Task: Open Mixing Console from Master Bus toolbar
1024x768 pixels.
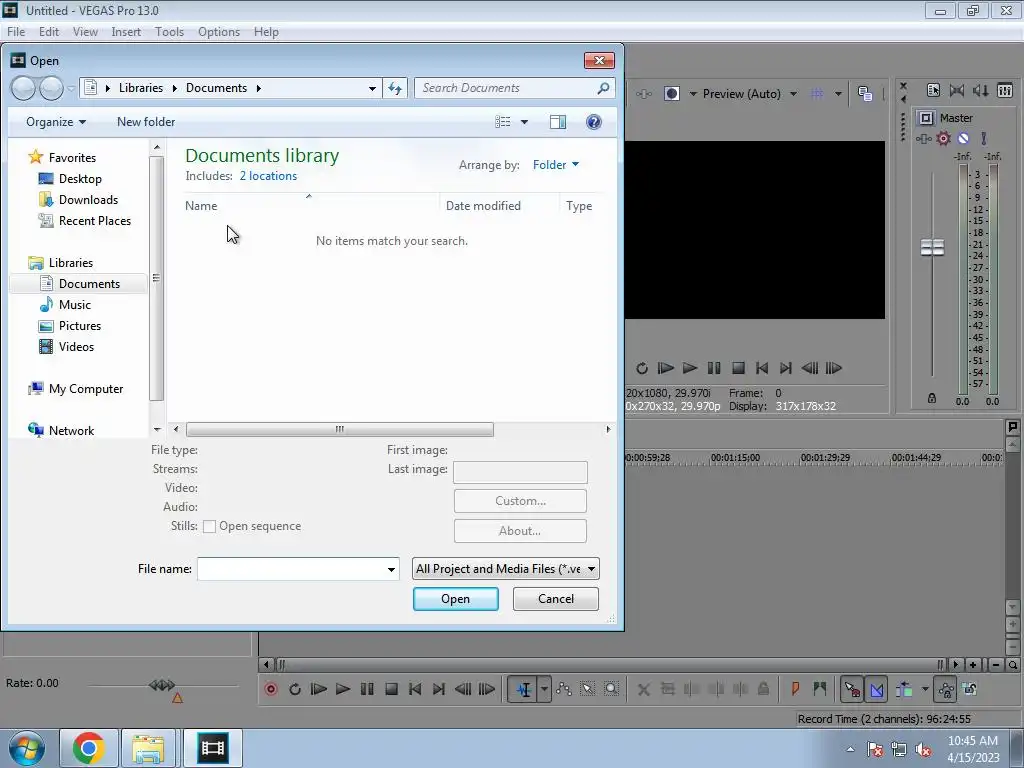Action: (x=1005, y=91)
